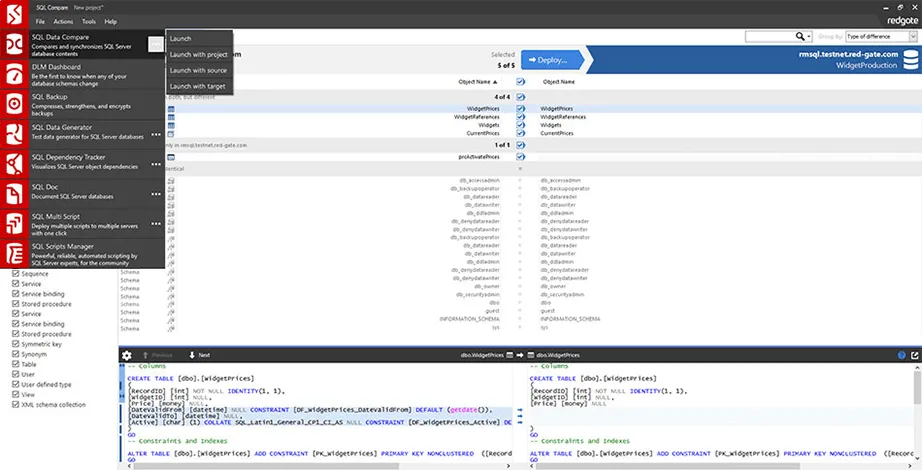
Task: Select the SQL Doc icon
Action: [x=15, y=193]
